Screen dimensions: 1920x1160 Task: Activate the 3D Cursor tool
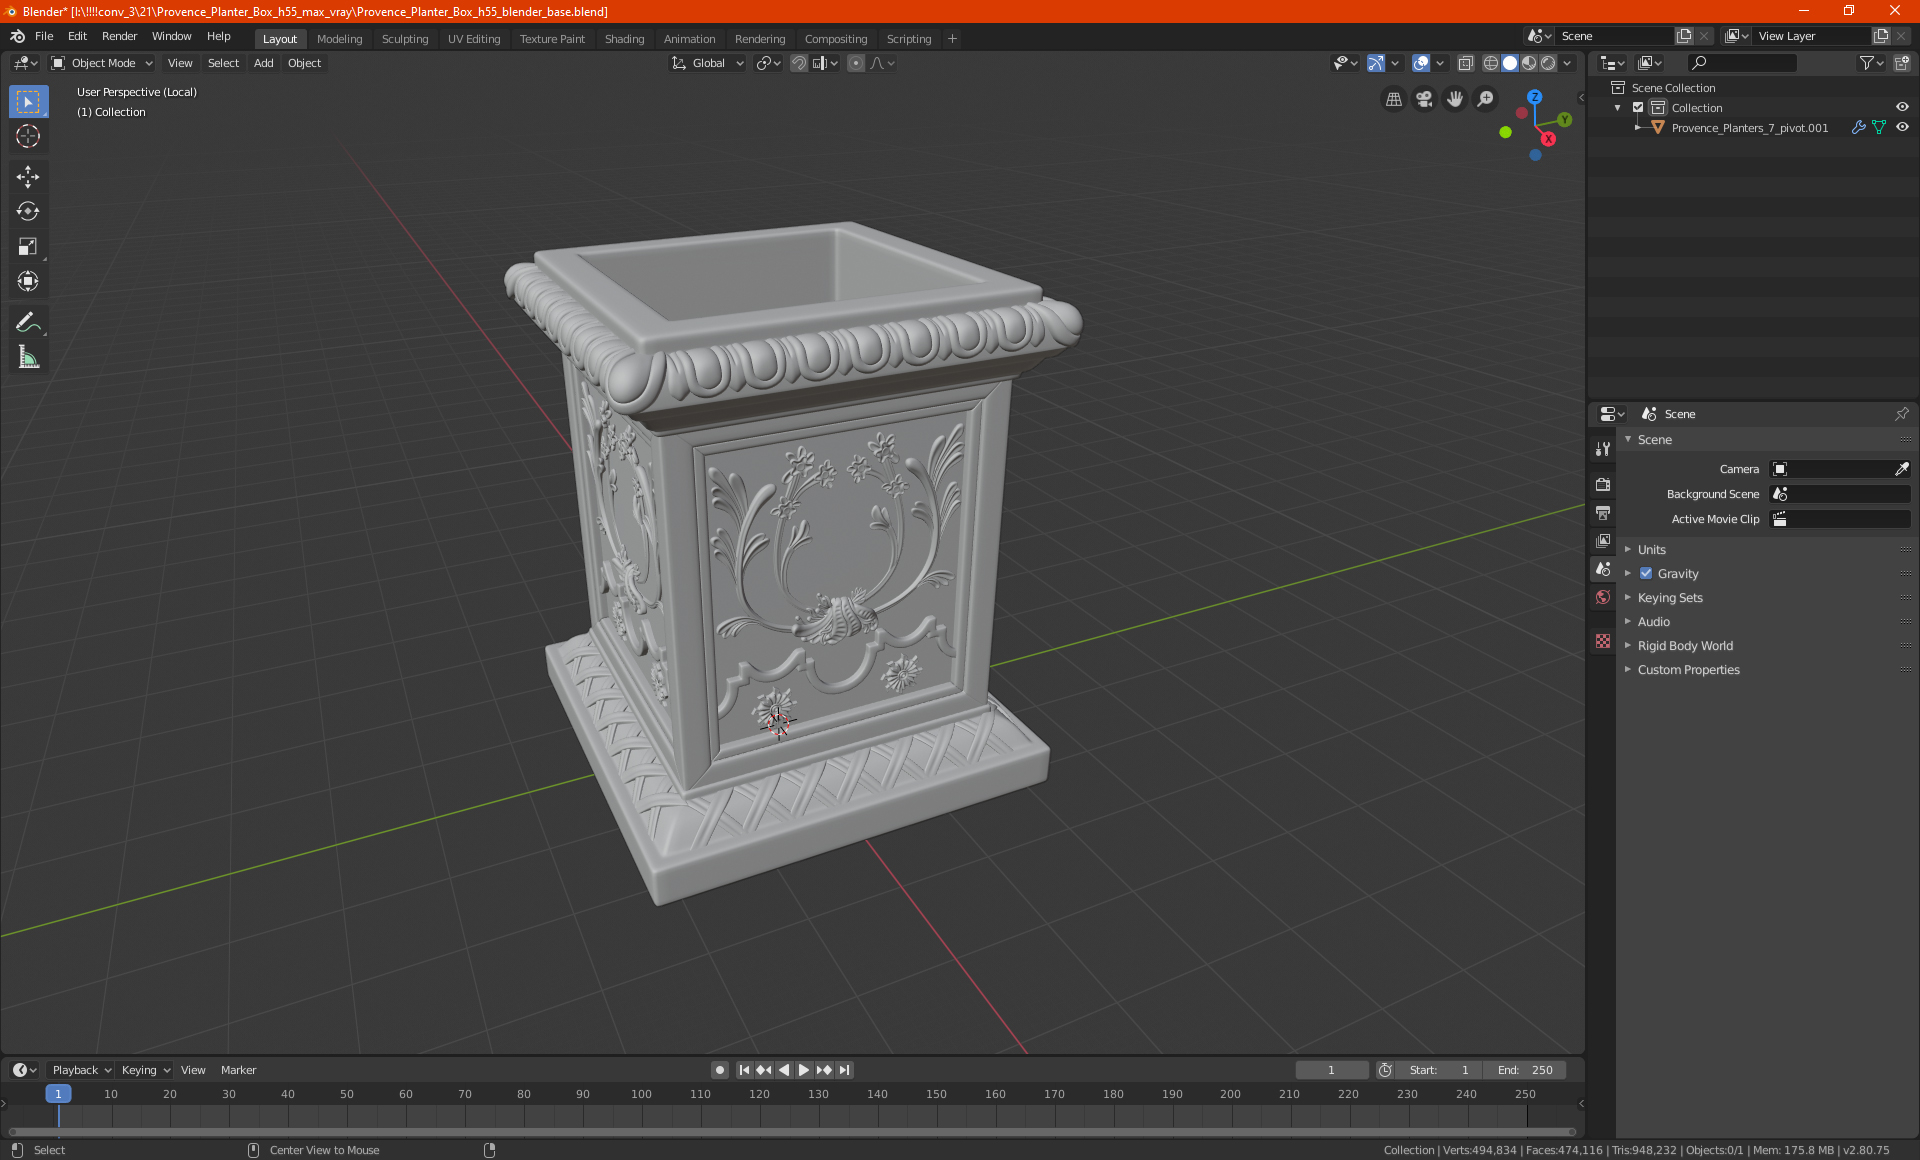pyautogui.click(x=28, y=136)
